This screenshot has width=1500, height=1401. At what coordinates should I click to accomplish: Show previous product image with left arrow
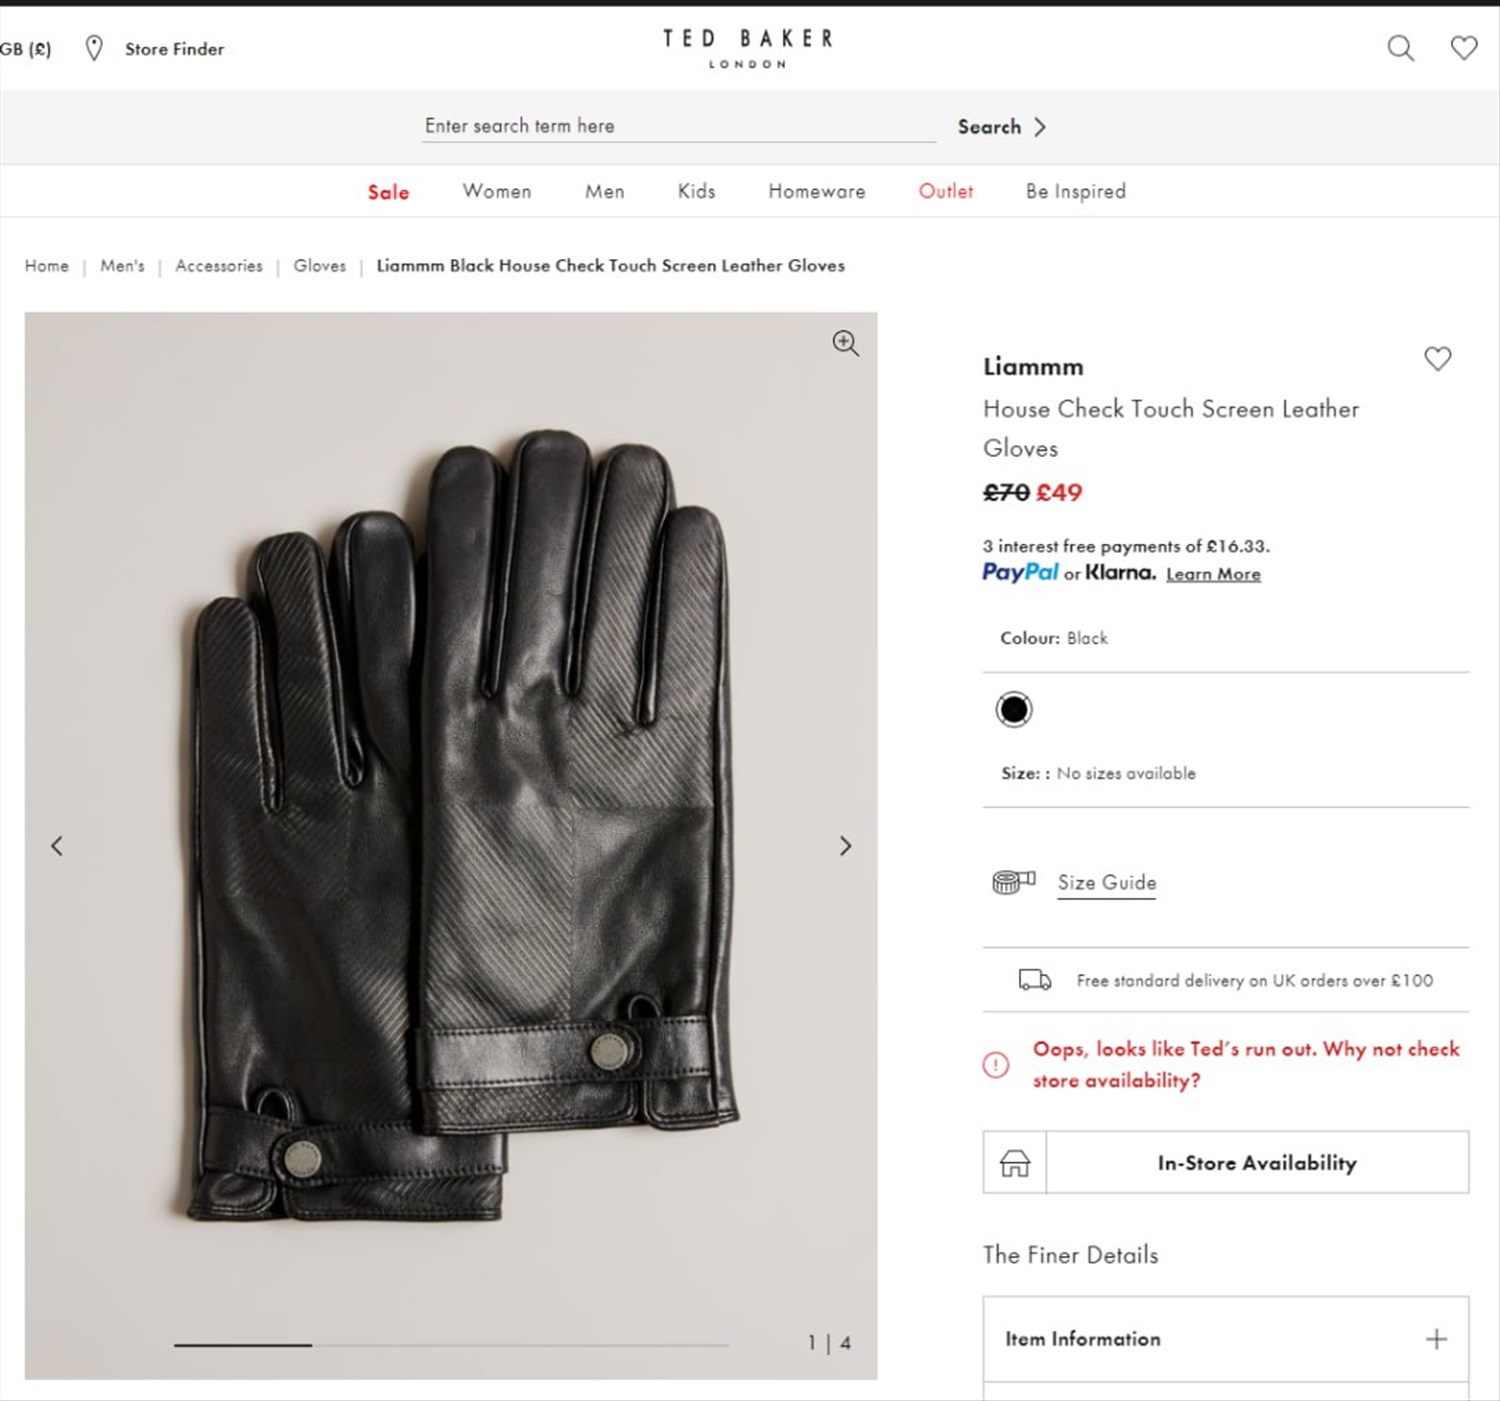point(57,846)
